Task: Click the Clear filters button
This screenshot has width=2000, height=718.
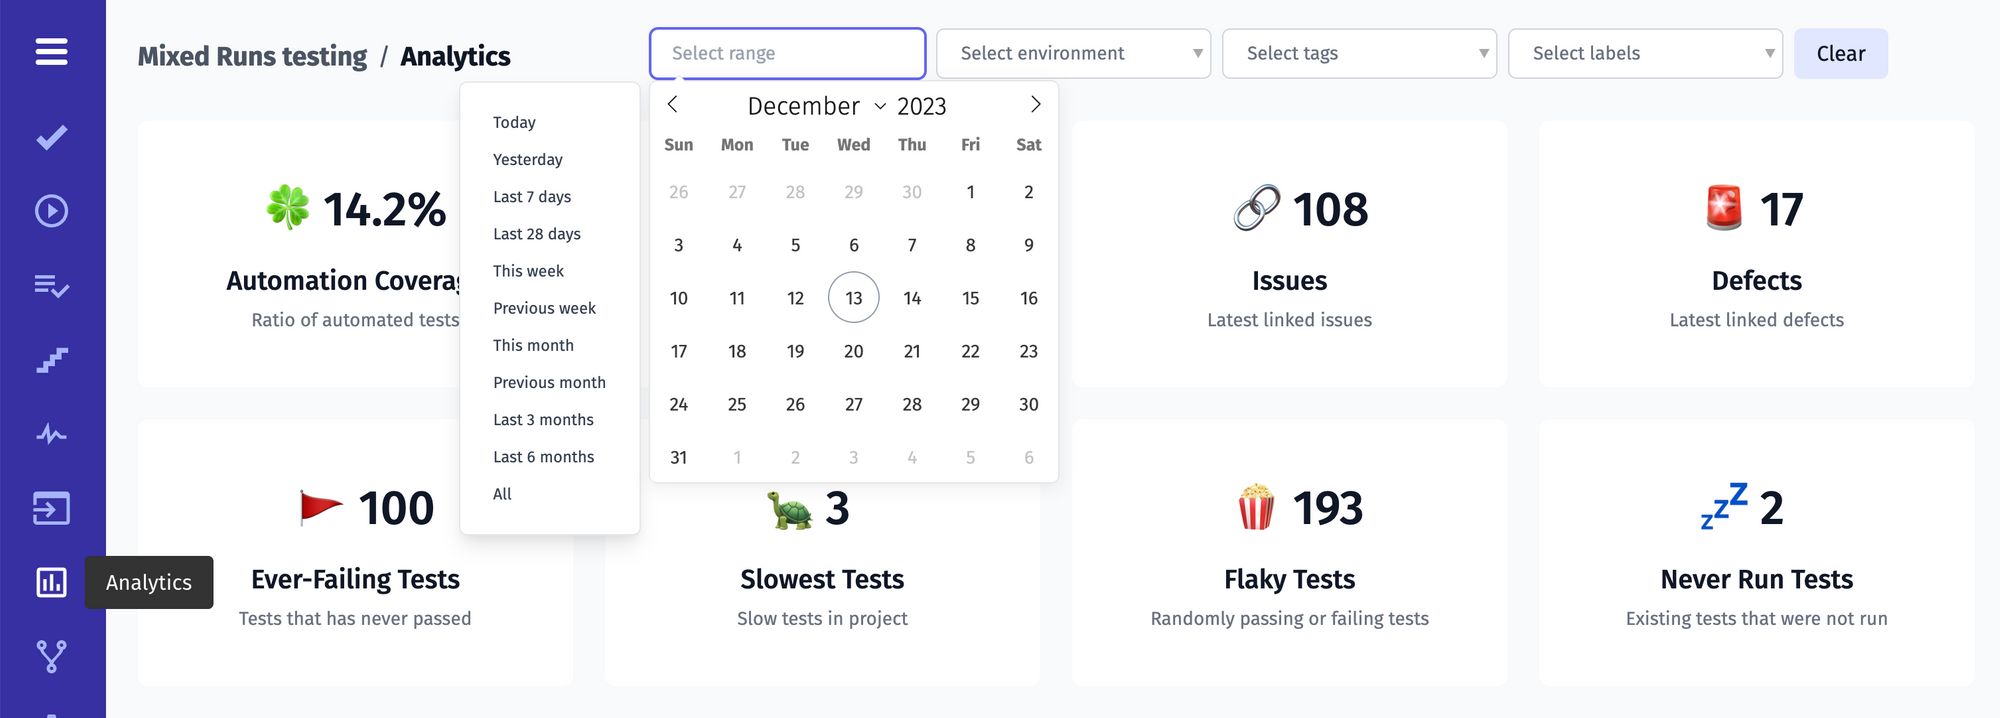Action: click(x=1841, y=53)
